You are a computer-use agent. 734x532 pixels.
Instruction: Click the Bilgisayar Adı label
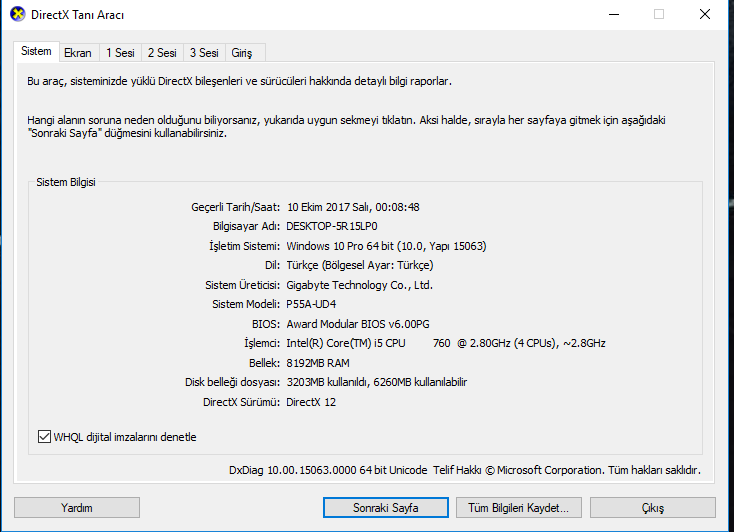246,226
